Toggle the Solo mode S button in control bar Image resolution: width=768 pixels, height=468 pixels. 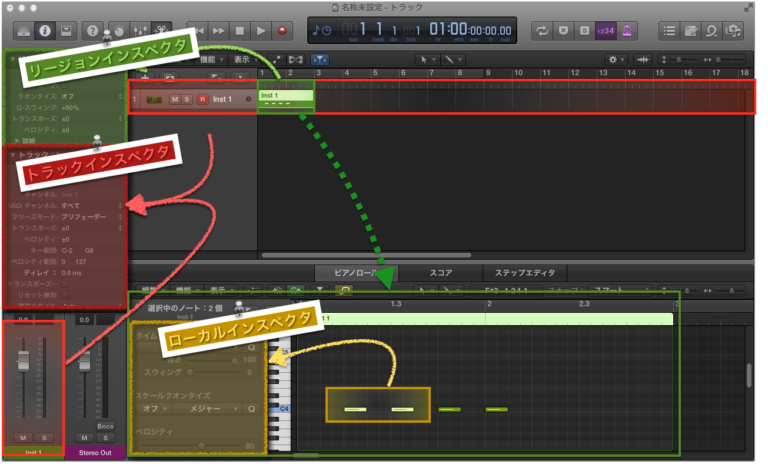pos(584,31)
